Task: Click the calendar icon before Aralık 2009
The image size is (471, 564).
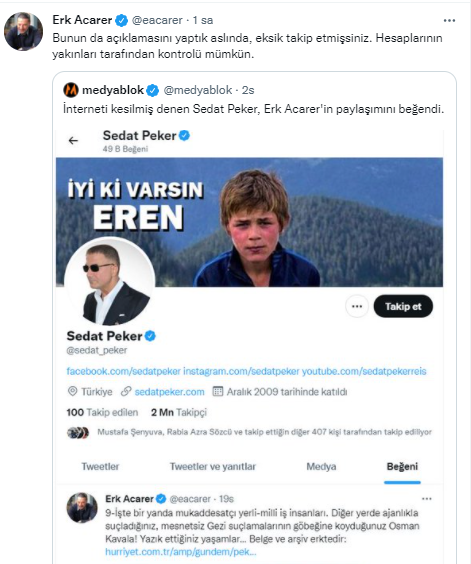Action: [x=218, y=391]
